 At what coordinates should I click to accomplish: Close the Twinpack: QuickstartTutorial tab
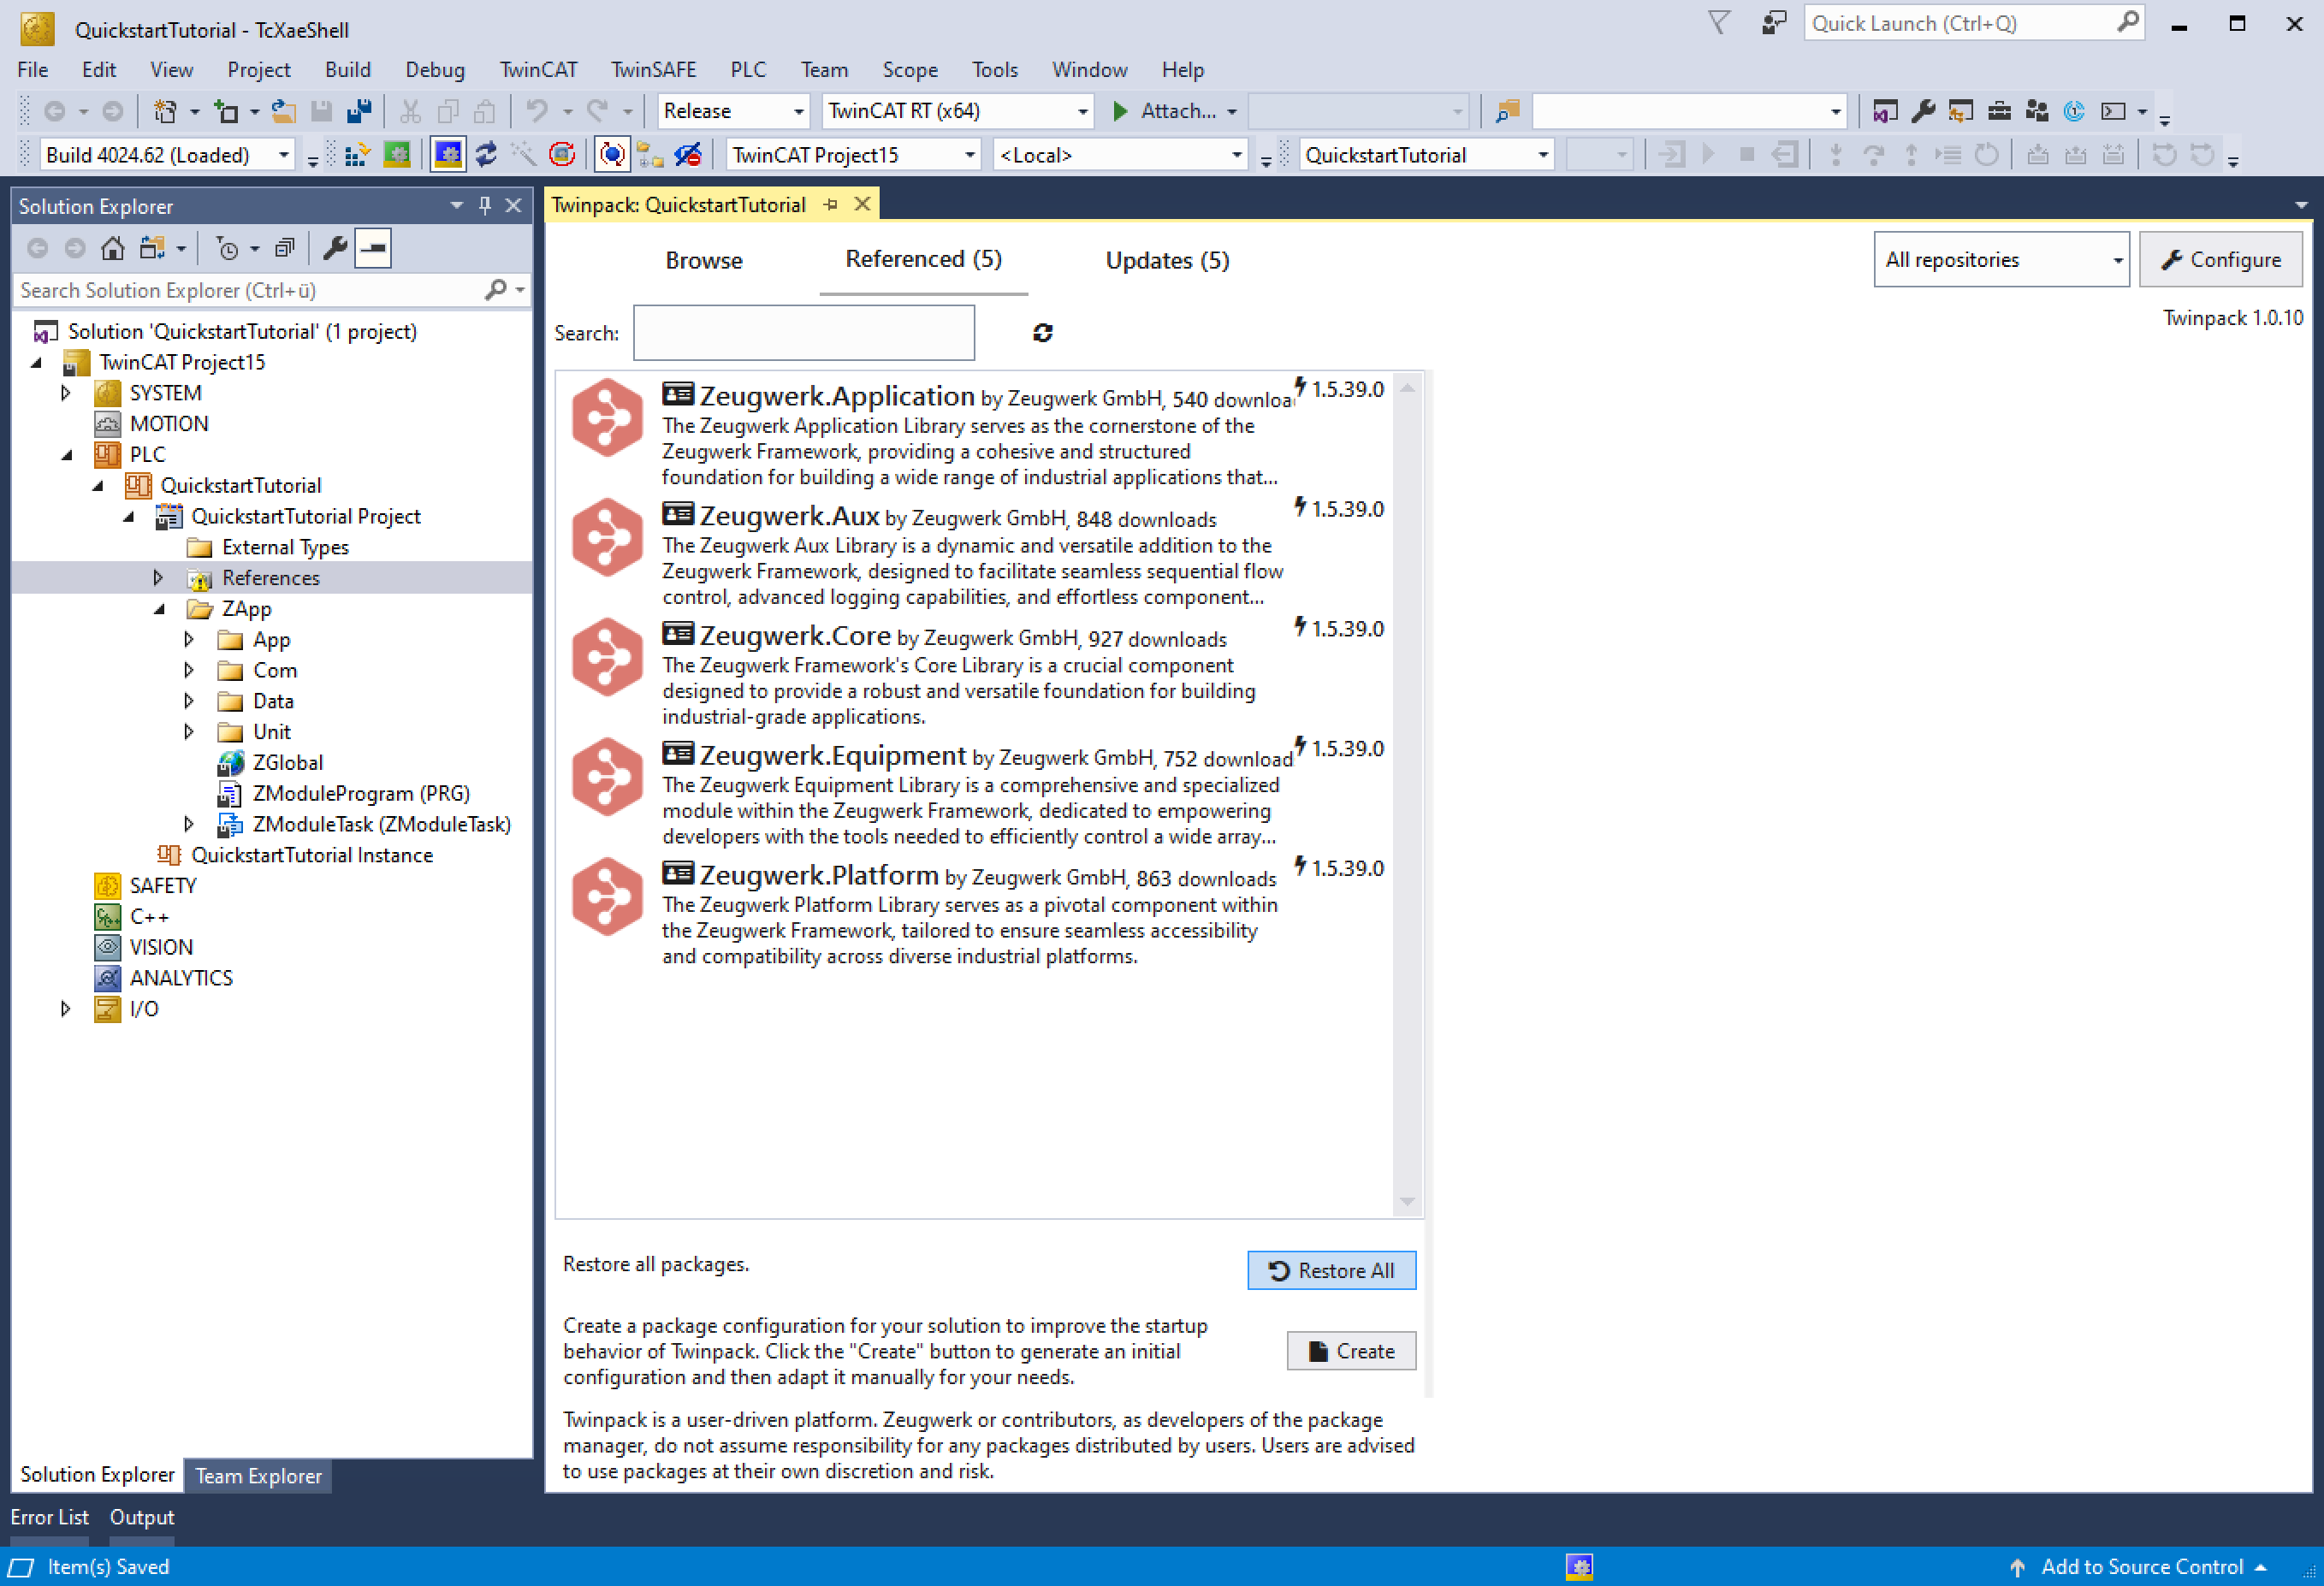862,204
